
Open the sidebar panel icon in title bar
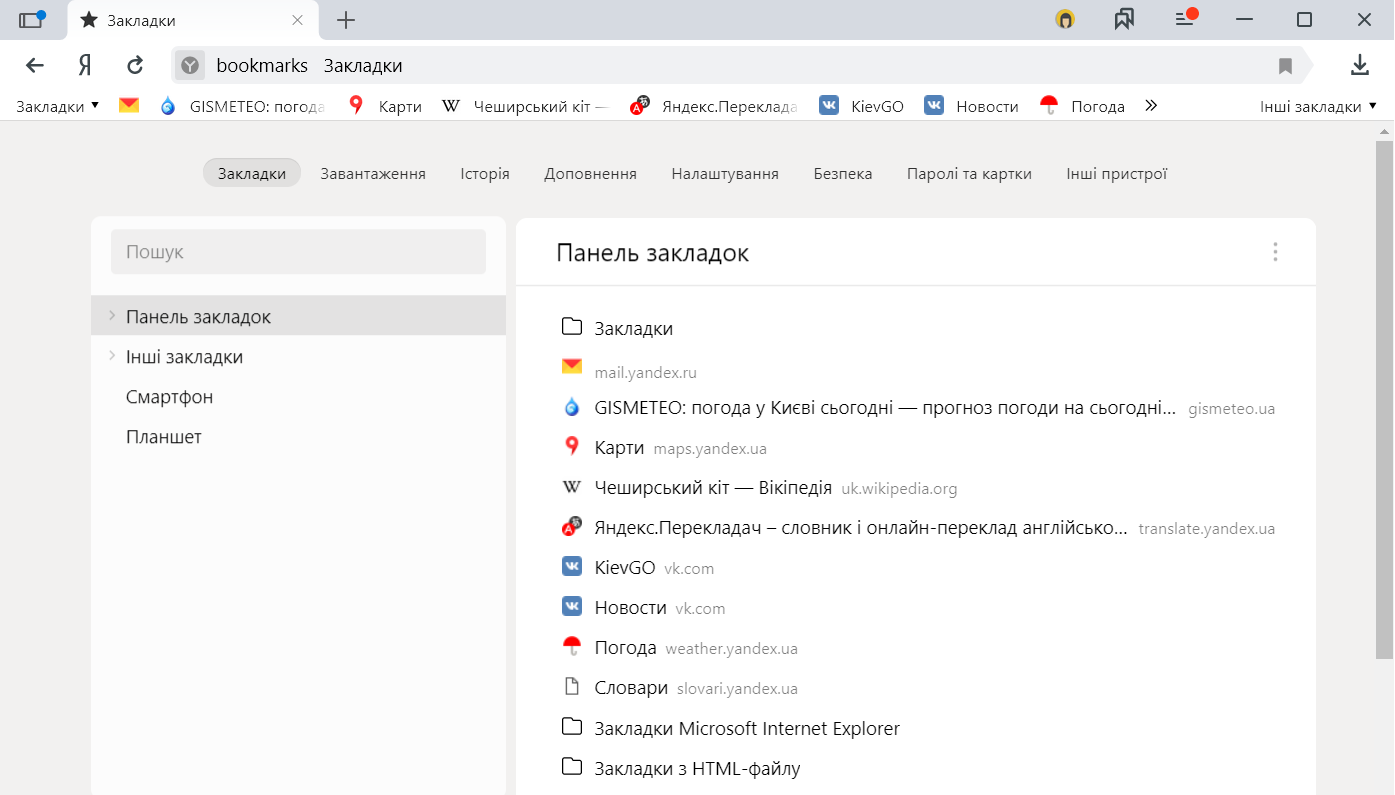(32, 19)
